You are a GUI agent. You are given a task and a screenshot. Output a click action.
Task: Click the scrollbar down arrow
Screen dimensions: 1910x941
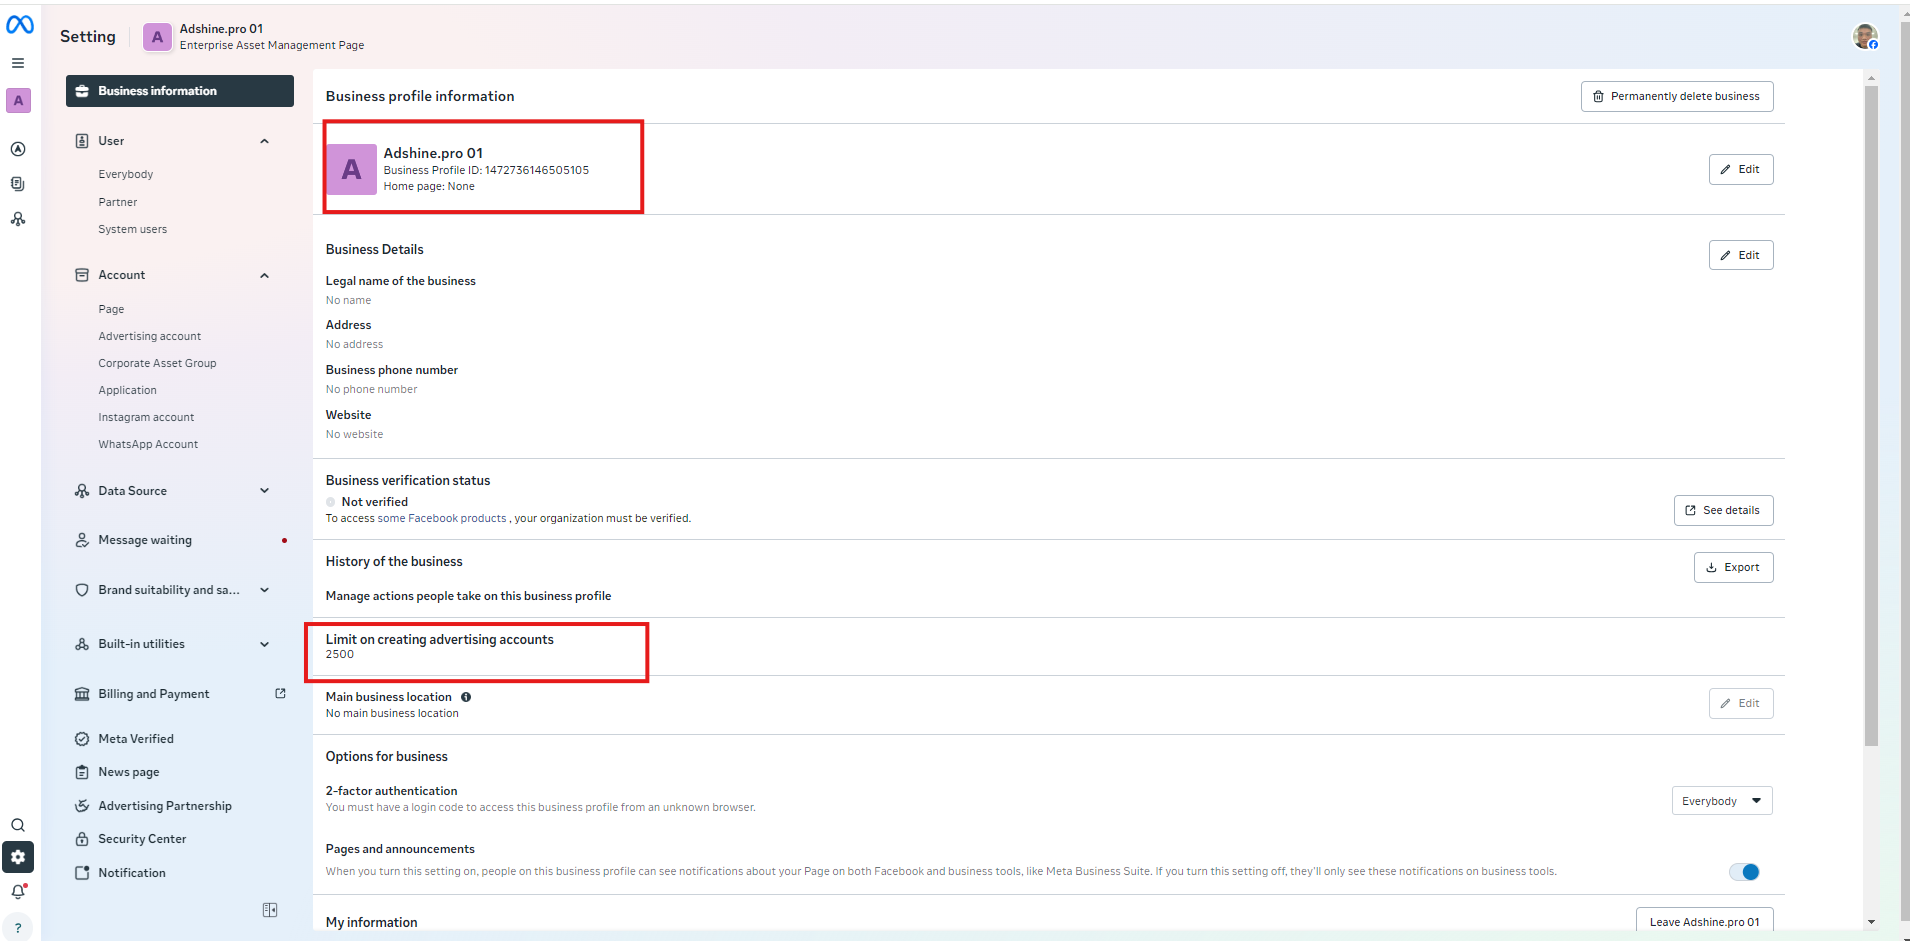1871,922
